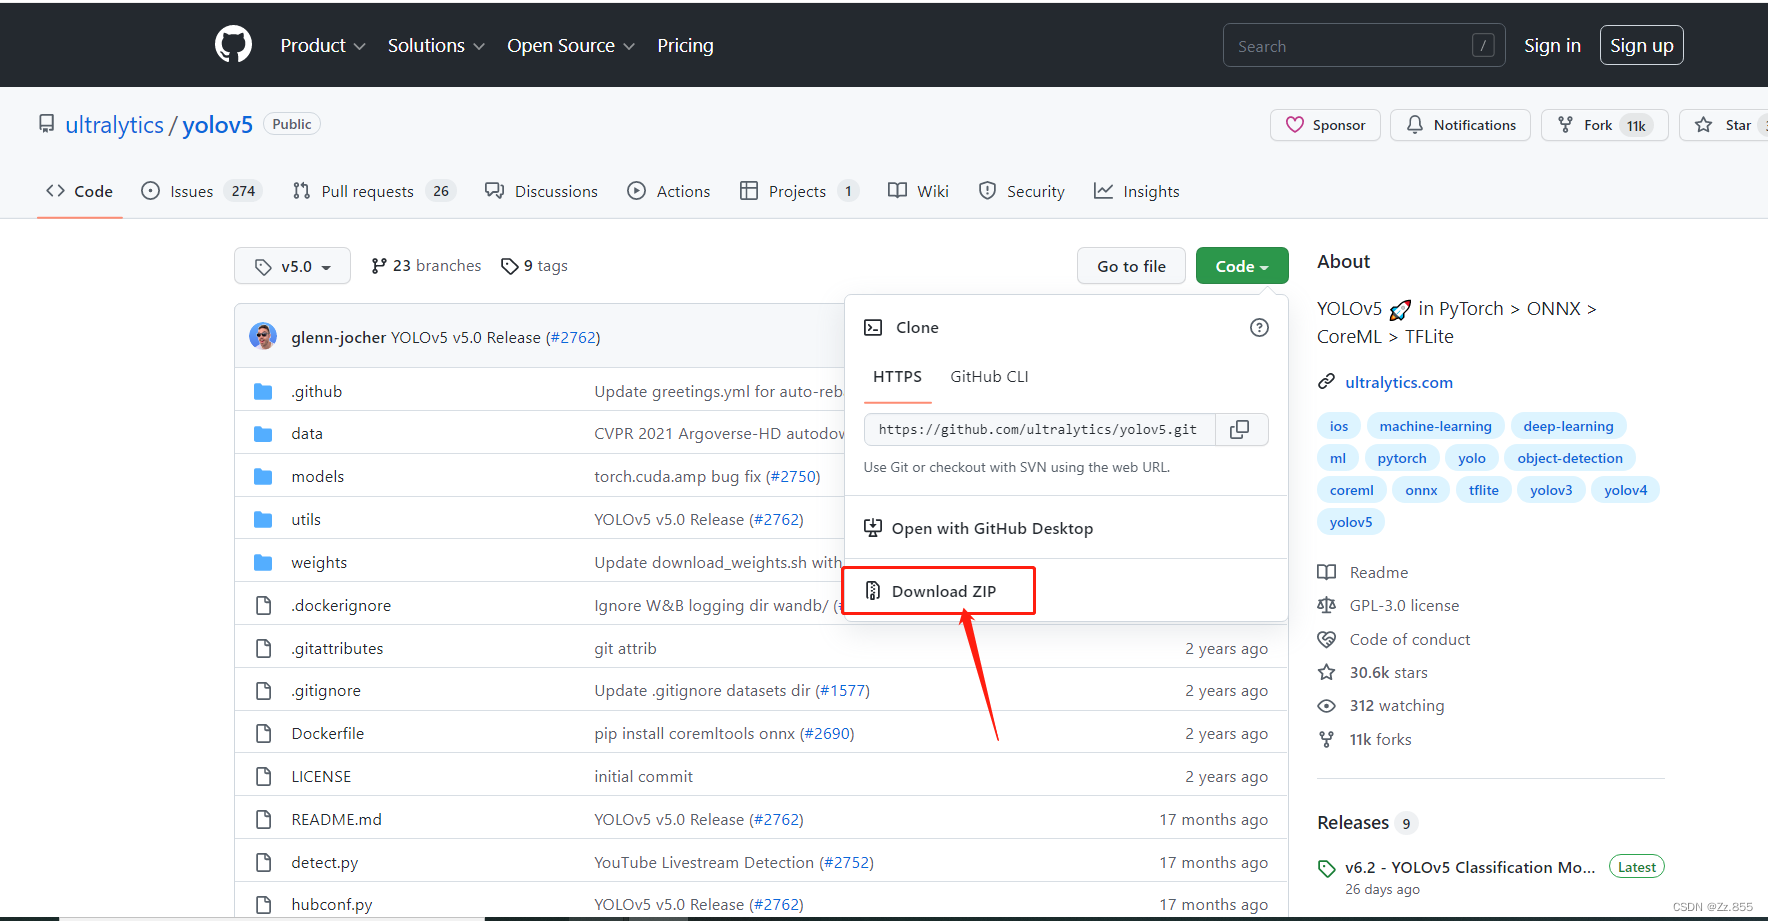The image size is (1768, 921).
Task: Open the v5.0 branch selector dropdown
Action: pyautogui.click(x=292, y=266)
